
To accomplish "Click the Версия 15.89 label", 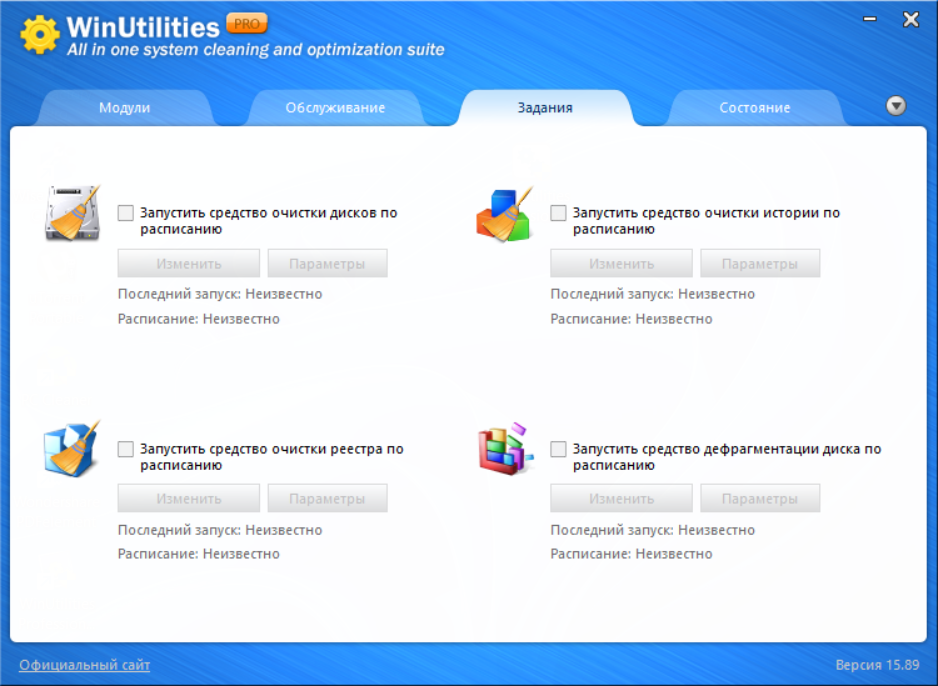I will pos(877,665).
